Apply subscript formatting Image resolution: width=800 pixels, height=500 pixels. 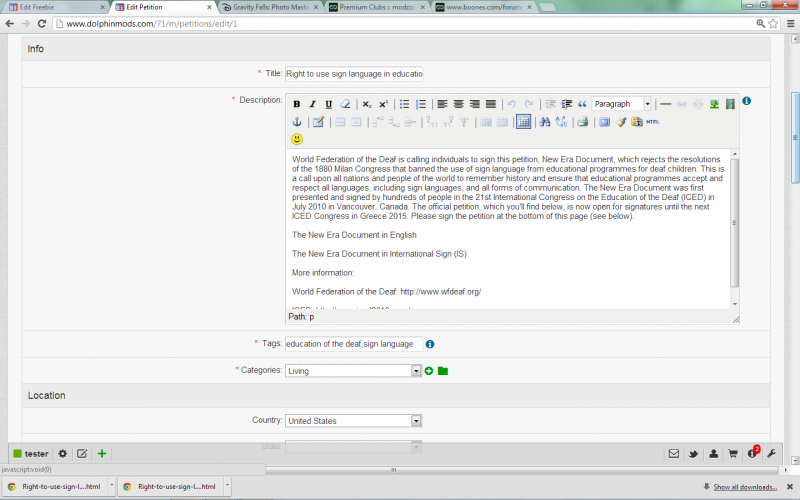click(x=366, y=104)
